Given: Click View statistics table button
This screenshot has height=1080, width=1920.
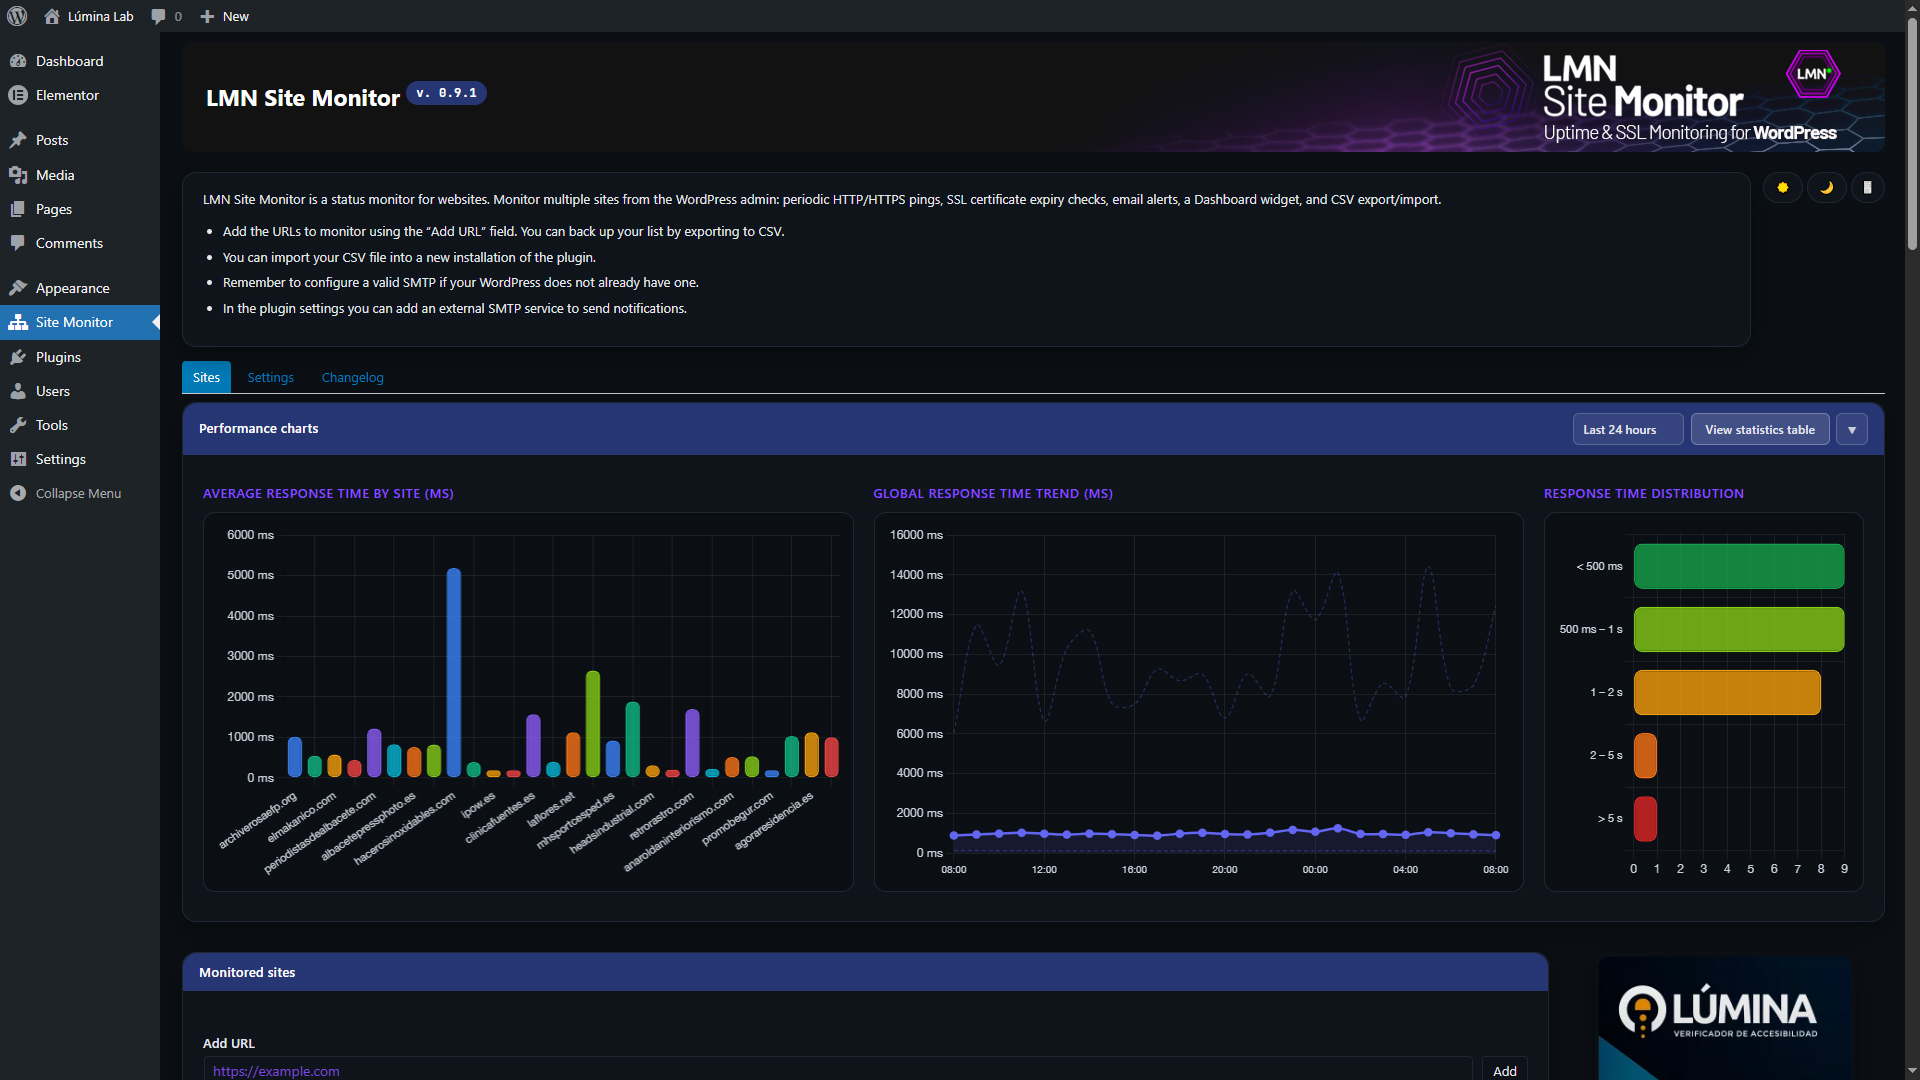Looking at the screenshot, I should coord(1759,429).
